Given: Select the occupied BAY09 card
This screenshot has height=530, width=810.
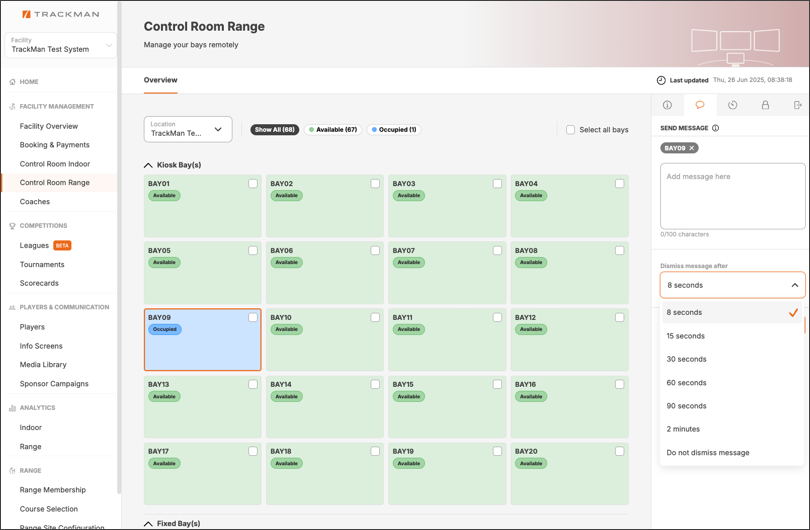Looking at the screenshot, I should (202, 340).
